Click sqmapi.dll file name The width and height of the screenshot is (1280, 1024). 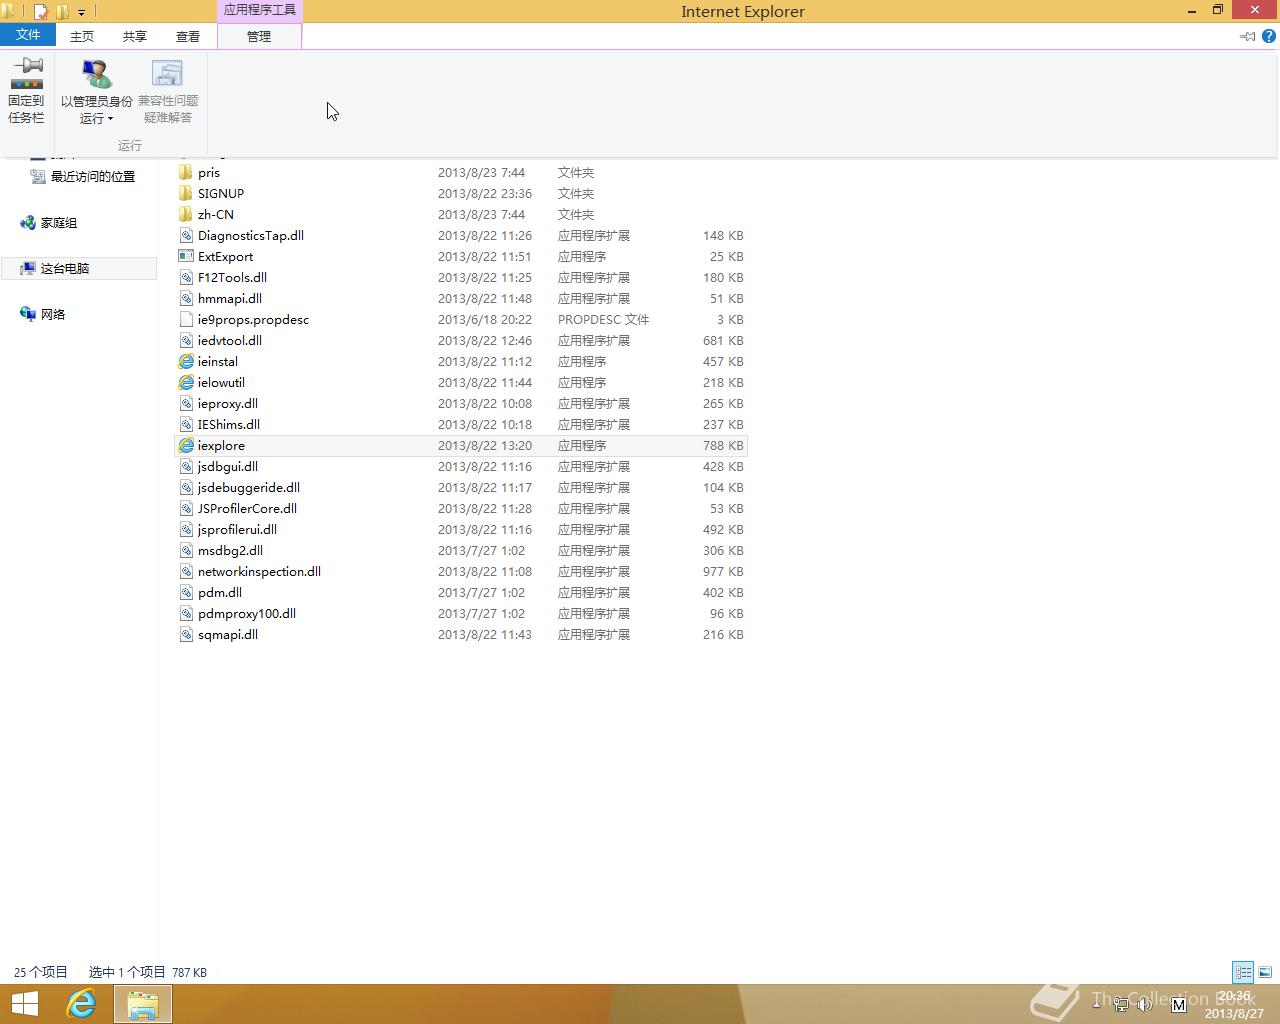(228, 635)
